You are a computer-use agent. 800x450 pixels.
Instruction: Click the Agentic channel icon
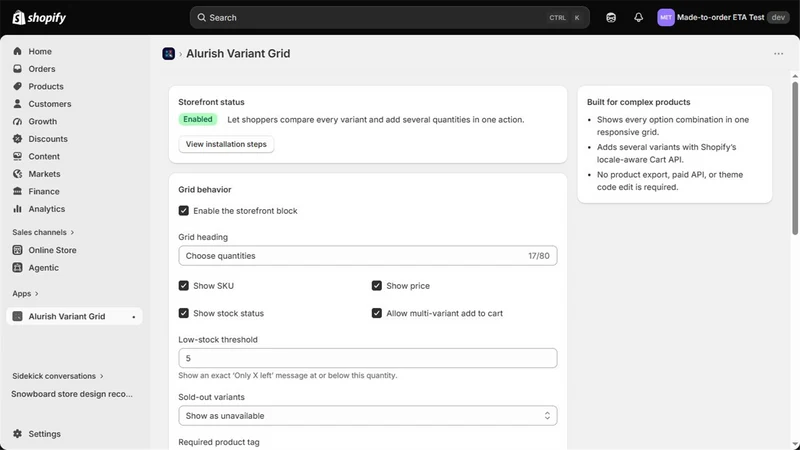pyautogui.click(x=17, y=267)
